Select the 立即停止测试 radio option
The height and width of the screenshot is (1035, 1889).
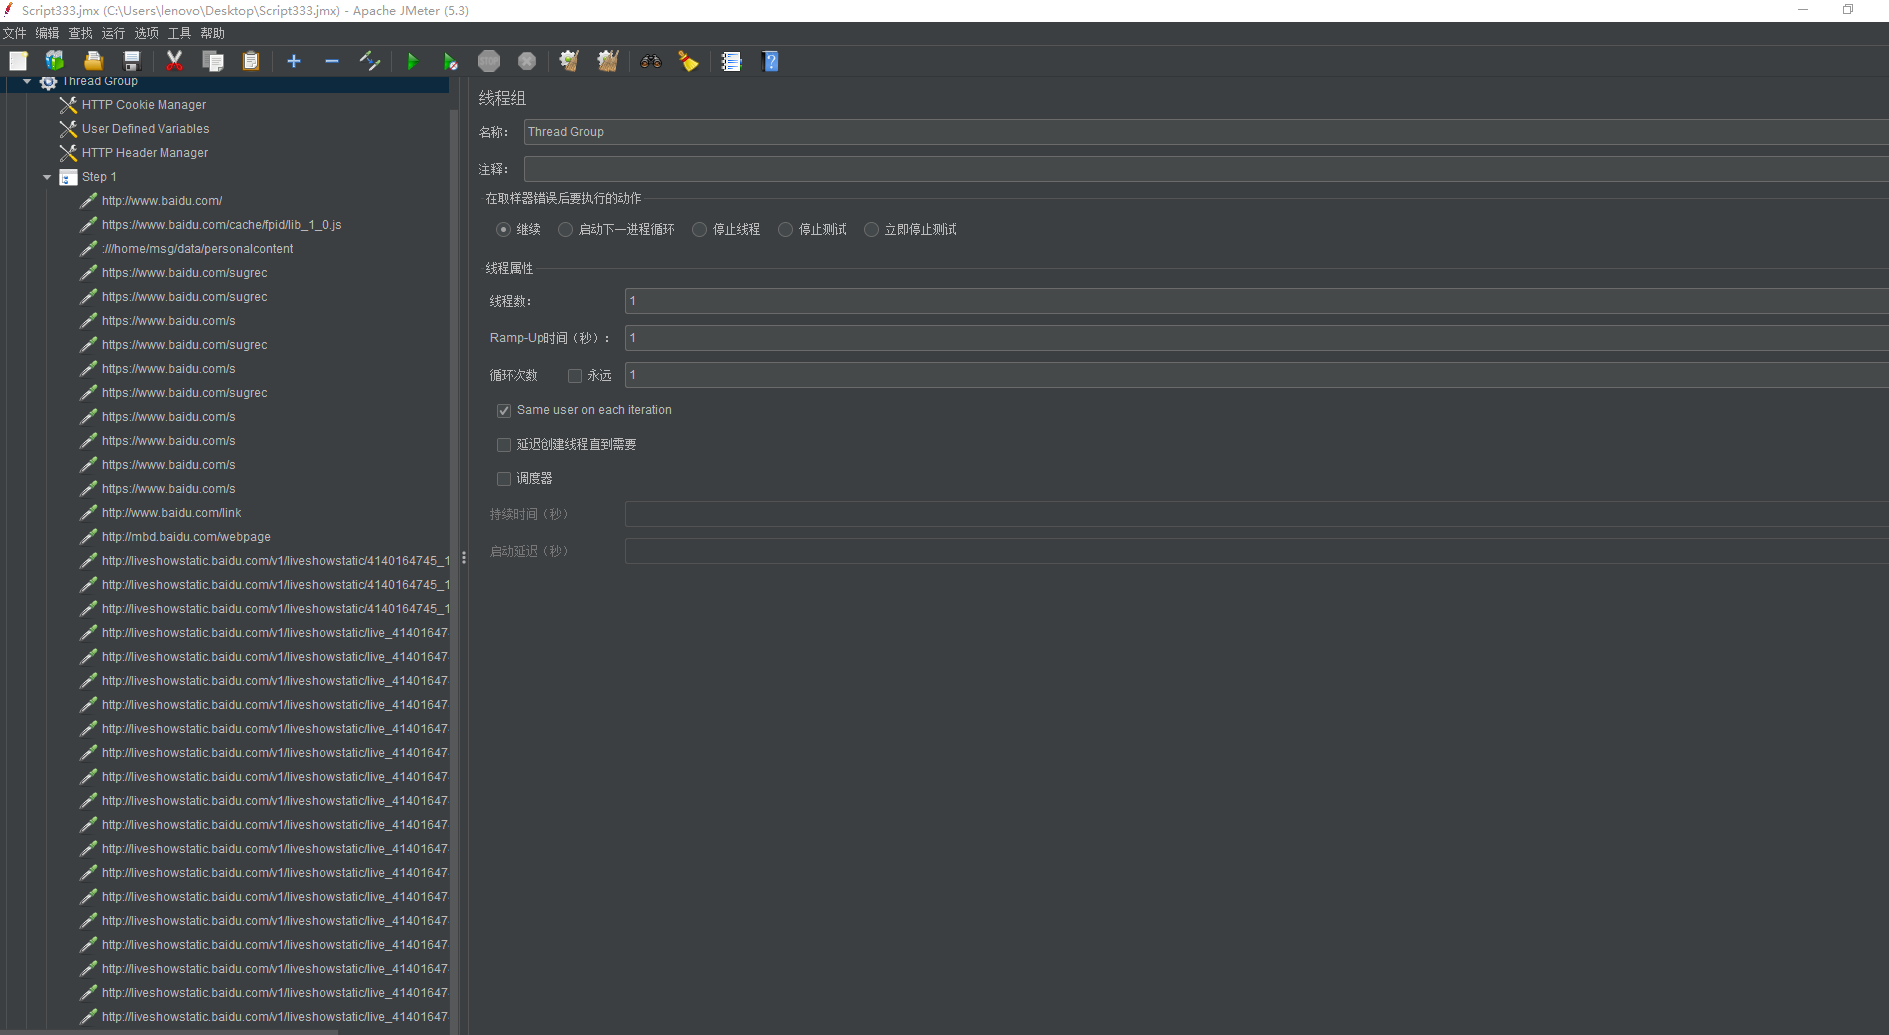tap(872, 230)
